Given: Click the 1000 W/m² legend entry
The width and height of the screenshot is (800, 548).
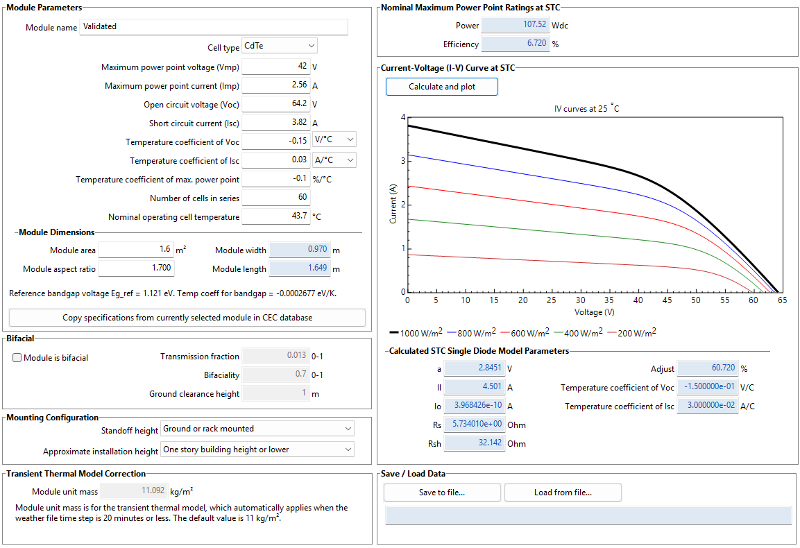Looking at the screenshot, I should point(419,332).
